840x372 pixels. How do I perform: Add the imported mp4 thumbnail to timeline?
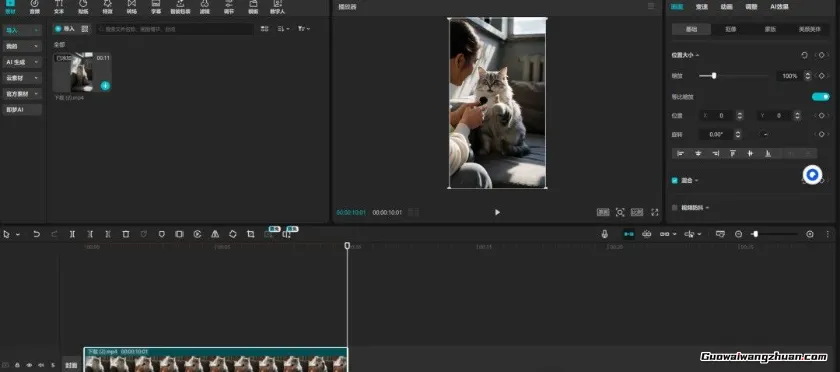pos(106,86)
